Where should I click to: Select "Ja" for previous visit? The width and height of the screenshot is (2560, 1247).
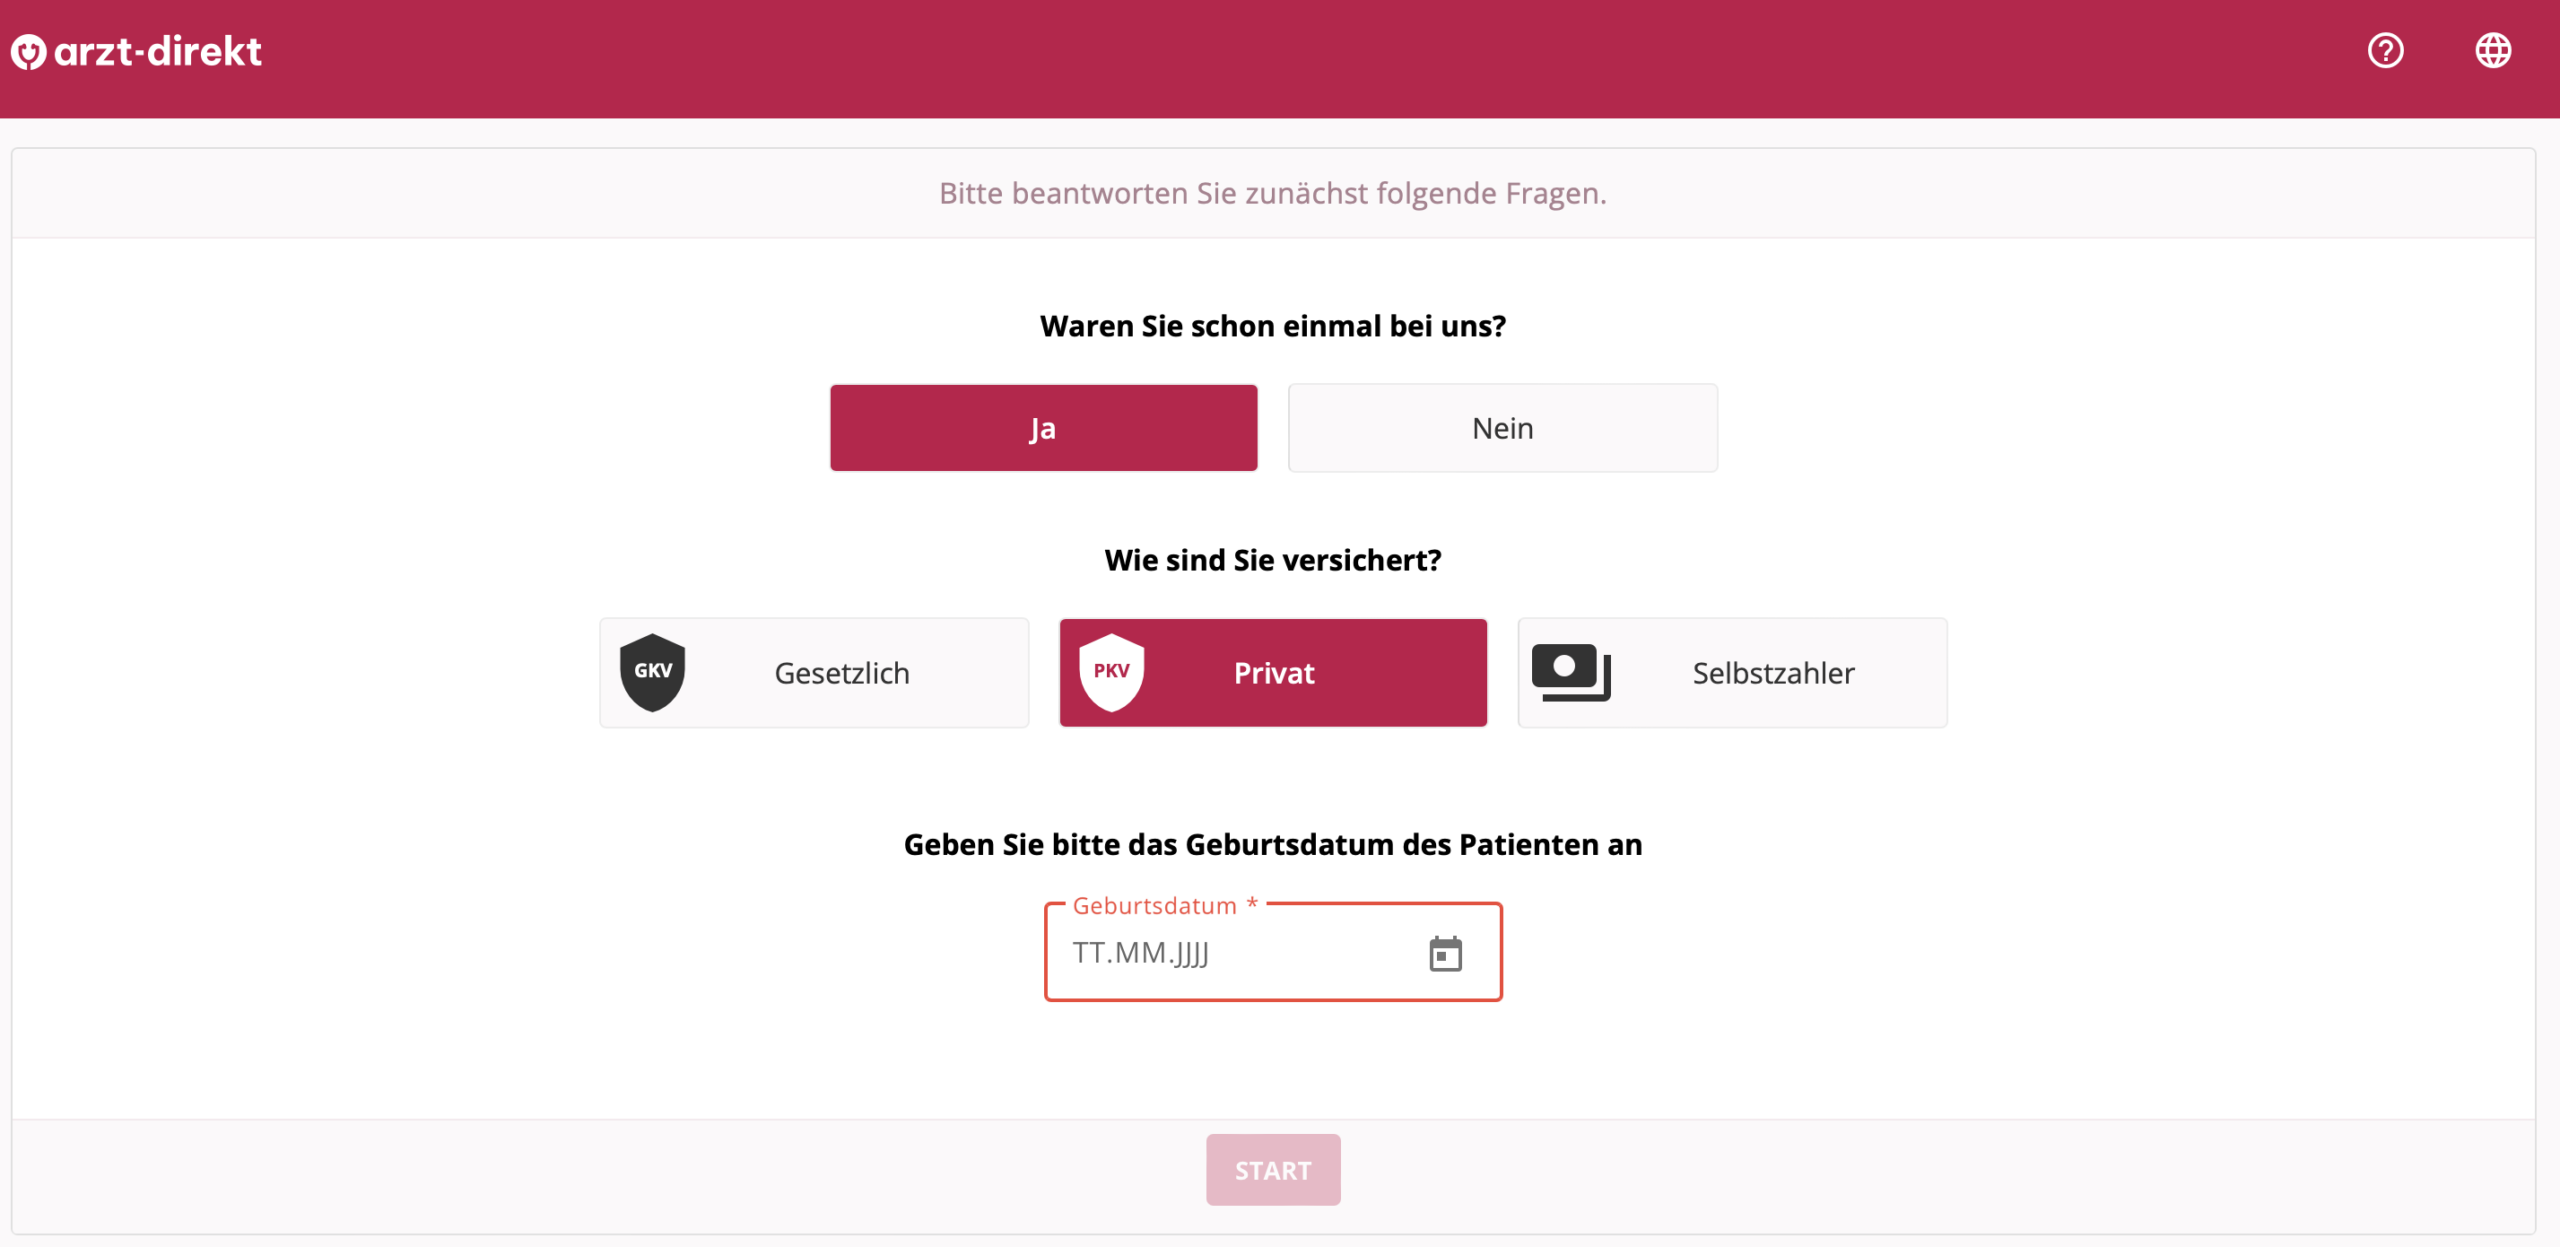click(1043, 428)
